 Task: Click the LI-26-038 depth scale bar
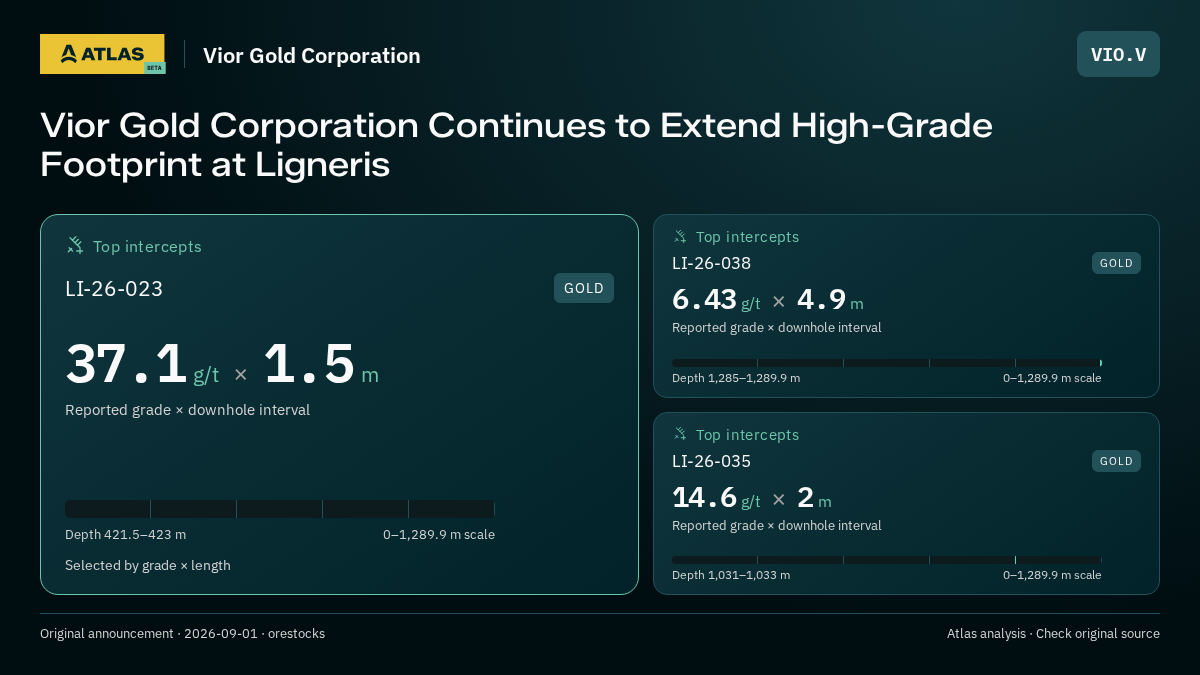click(887, 363)
